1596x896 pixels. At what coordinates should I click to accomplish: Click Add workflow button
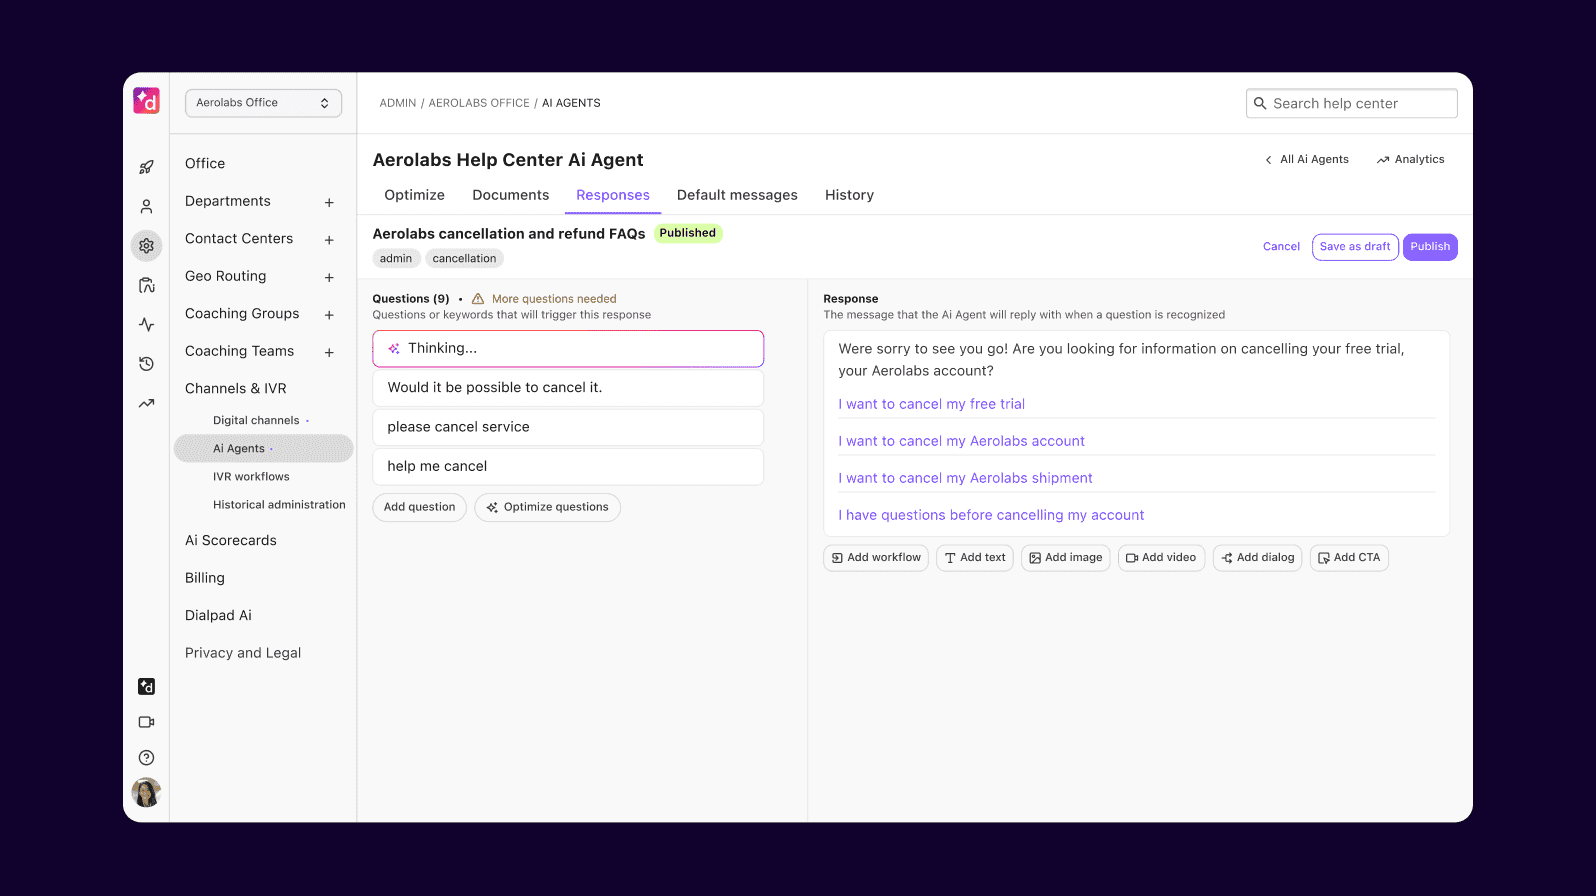876,558
